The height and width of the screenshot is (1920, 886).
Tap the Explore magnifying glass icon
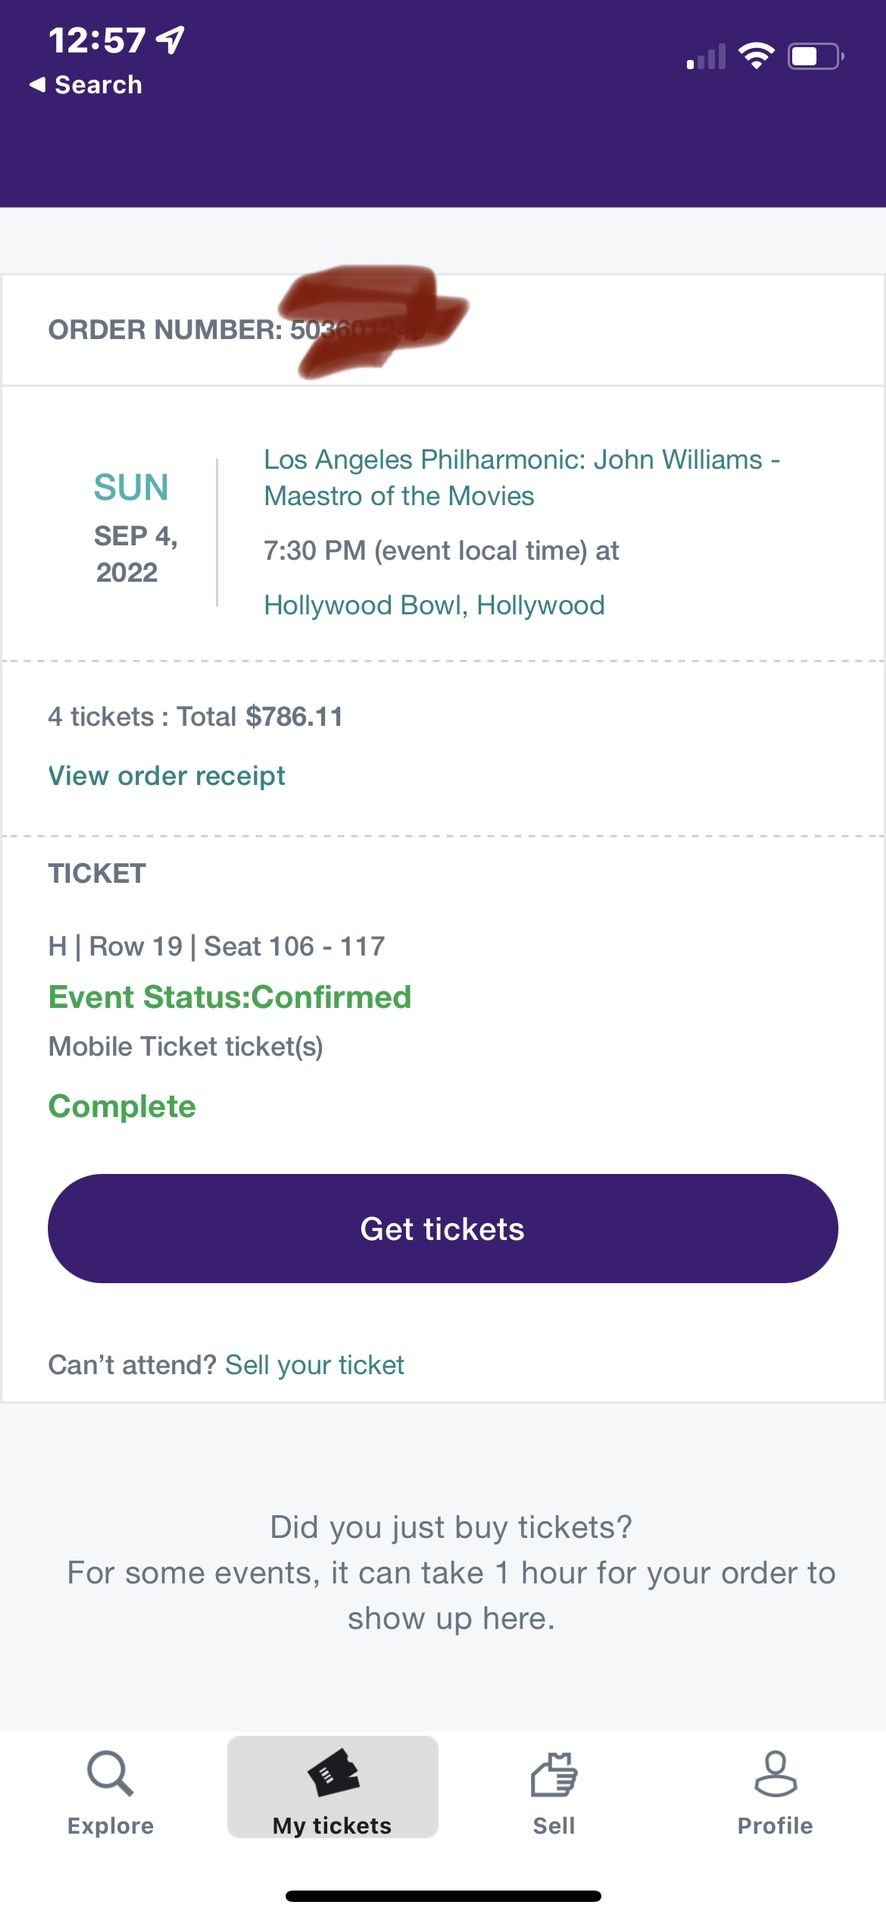point(110,1773)
